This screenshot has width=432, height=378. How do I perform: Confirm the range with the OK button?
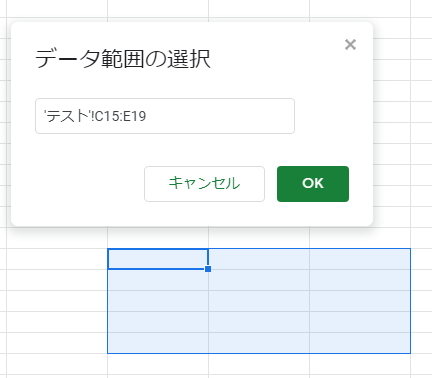tap(313, 184)
